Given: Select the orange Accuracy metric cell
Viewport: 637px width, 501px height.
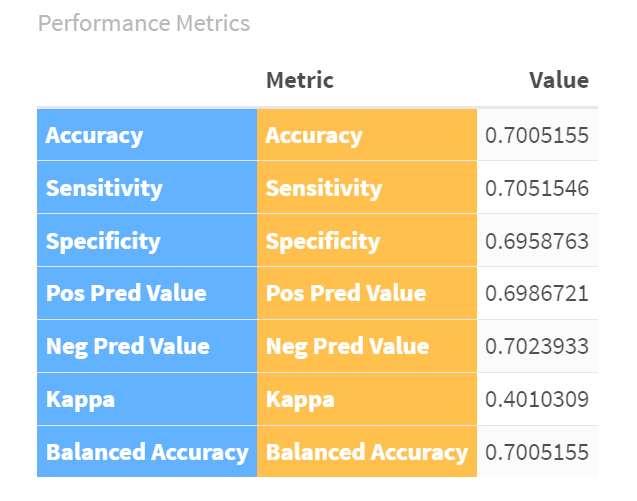Looking at the screenshot, I should click(314, 136).
